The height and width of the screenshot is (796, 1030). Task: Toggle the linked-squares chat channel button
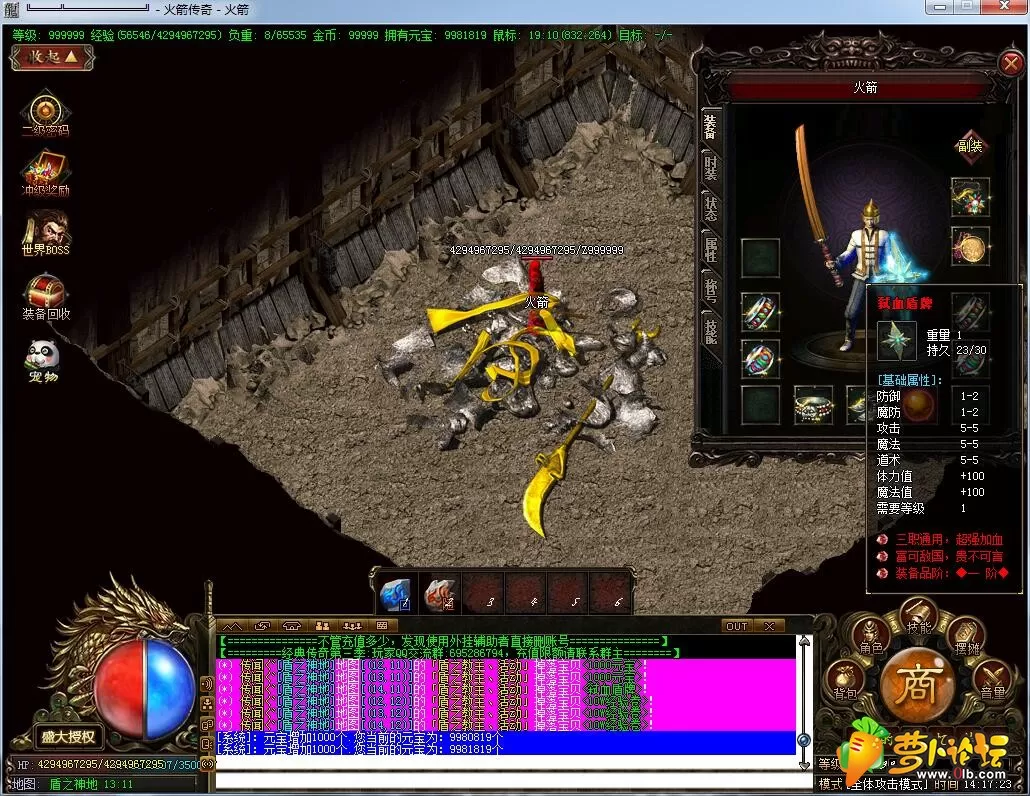click(x=208, y=724)
